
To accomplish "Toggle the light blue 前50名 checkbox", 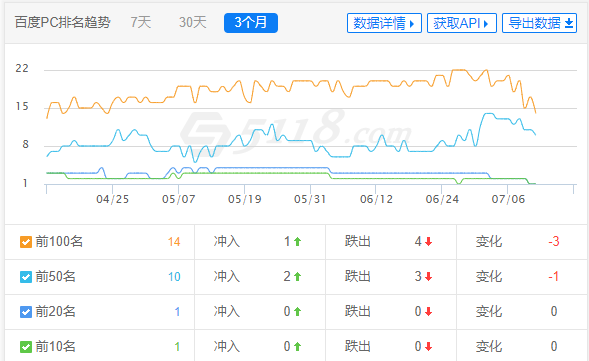I will 26,277.
